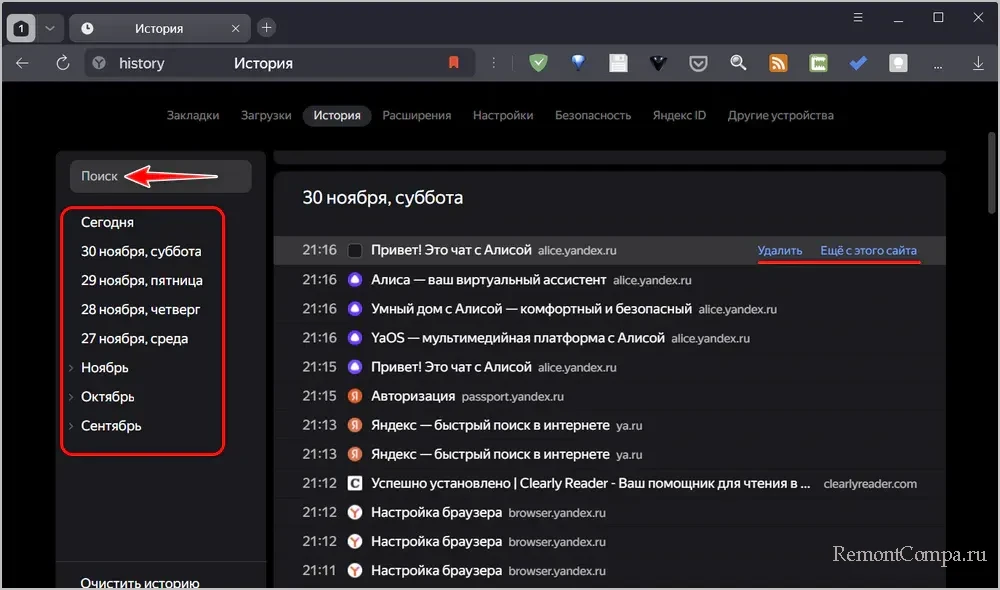1000x590 pixels.
Task: Open the floppy disk save extension
Action: tap(618, 63)
